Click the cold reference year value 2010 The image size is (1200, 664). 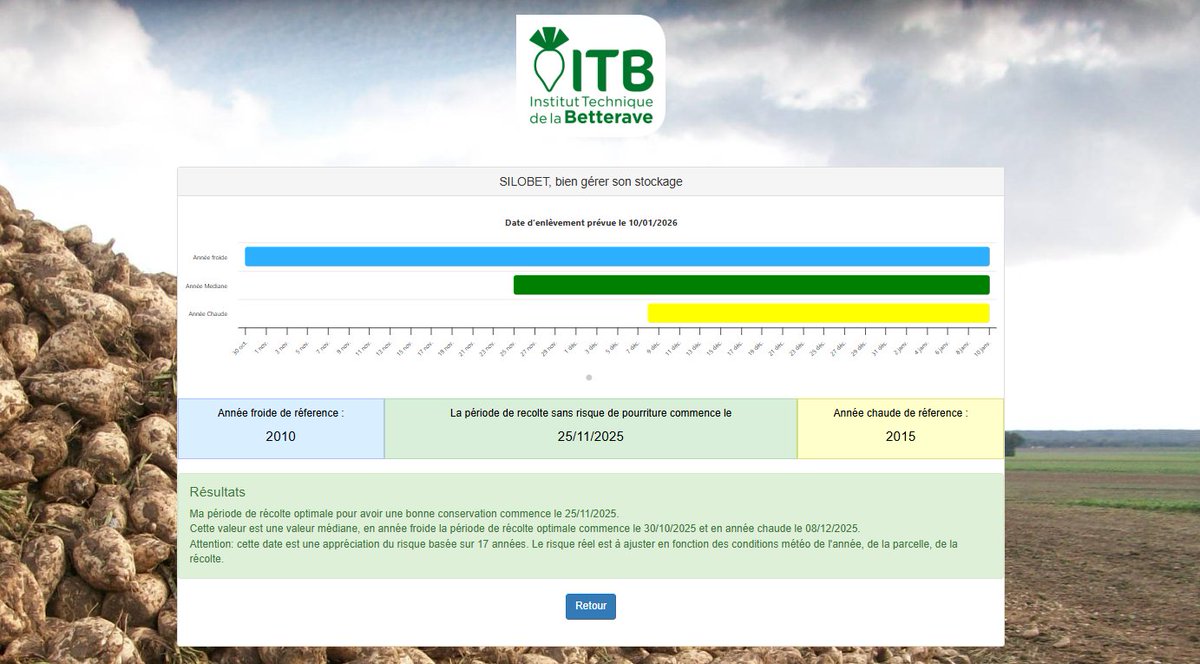click(281, 436)
